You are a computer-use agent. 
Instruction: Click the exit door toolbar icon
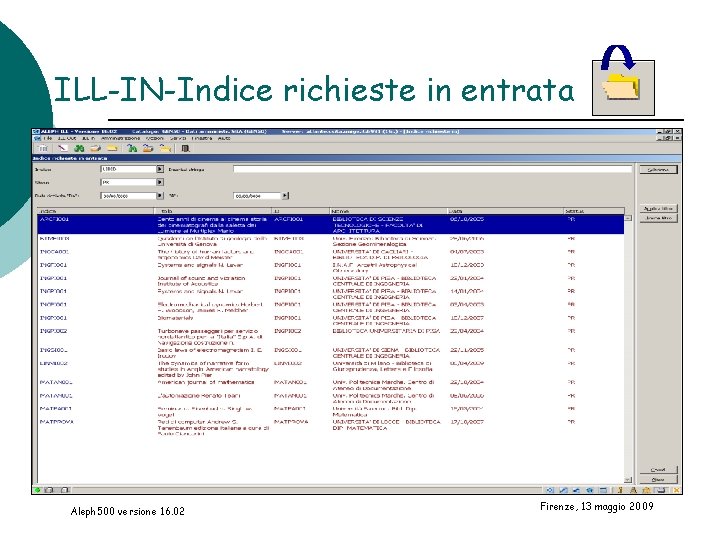point(186,148)
